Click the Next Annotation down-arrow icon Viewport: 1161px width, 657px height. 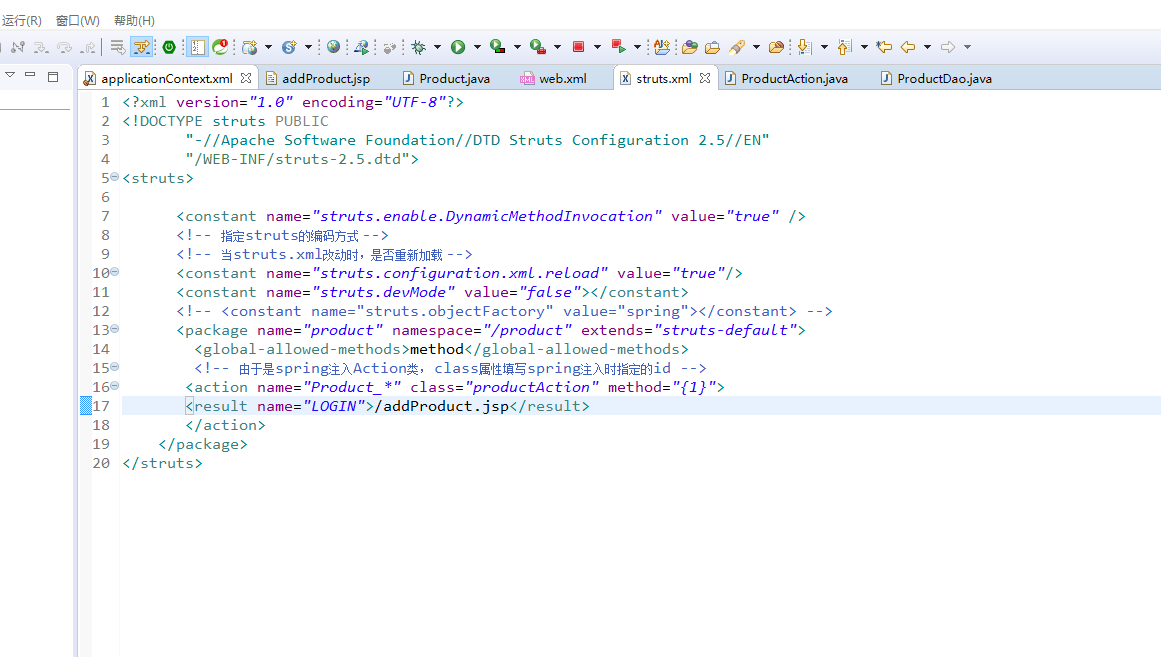pyautogui.click(x=804, y=47)
